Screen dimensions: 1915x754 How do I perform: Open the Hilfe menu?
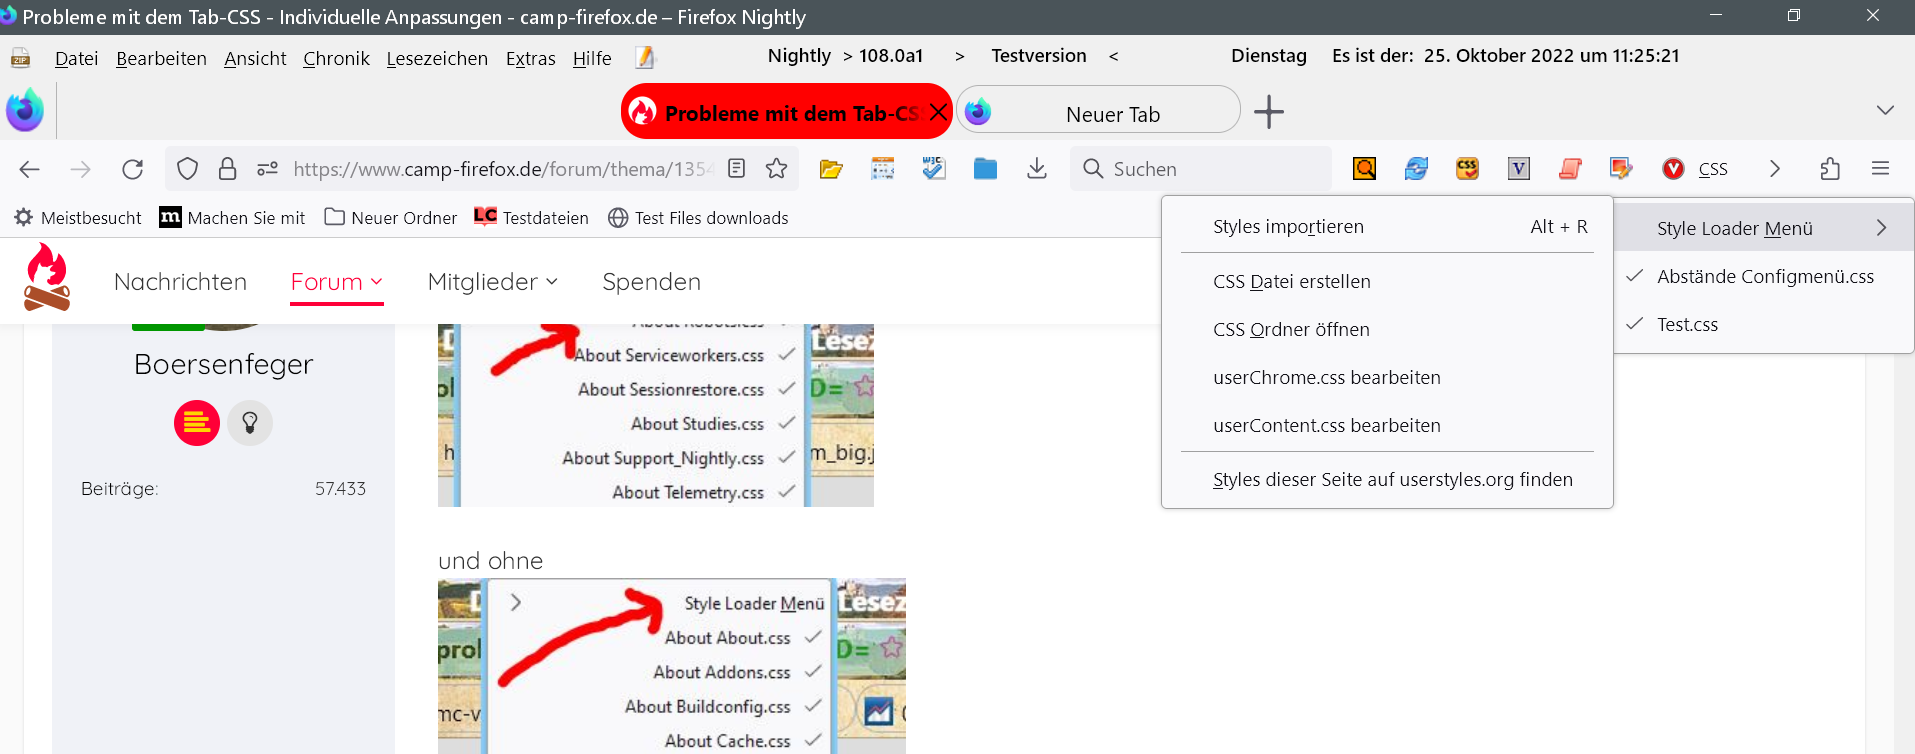[x=592, y=58]
